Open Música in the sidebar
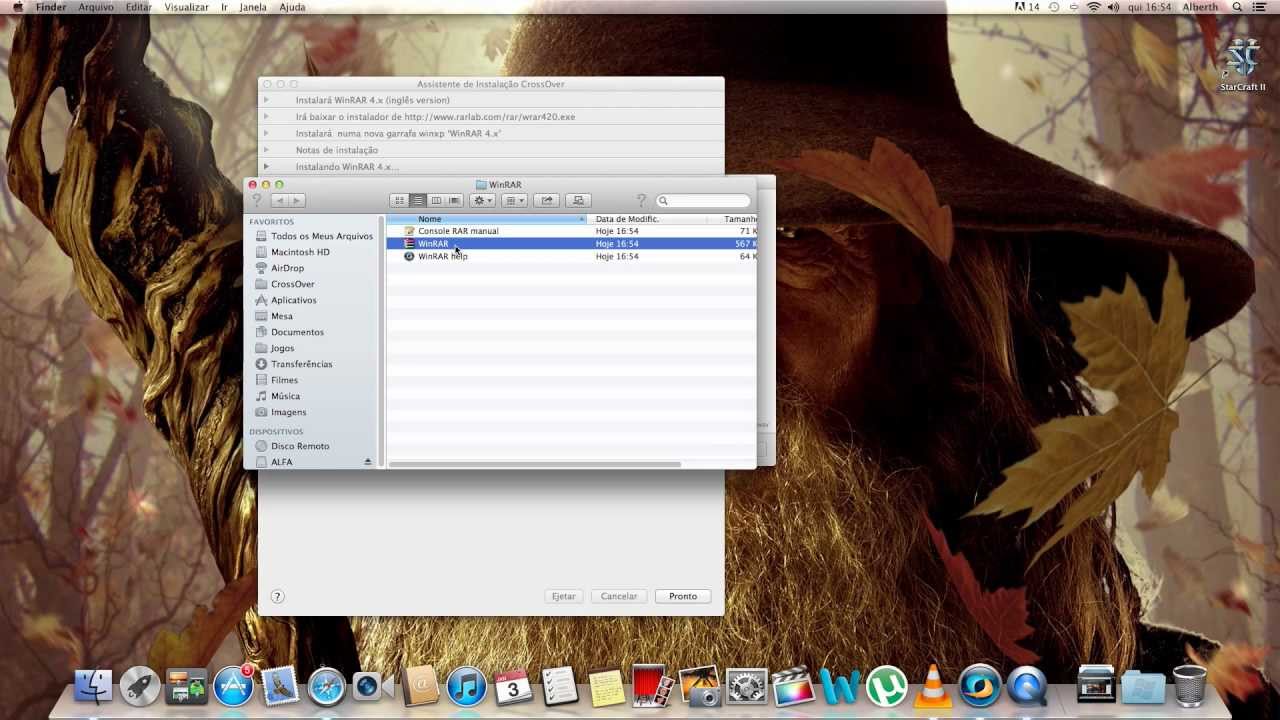 pos(277,396)
